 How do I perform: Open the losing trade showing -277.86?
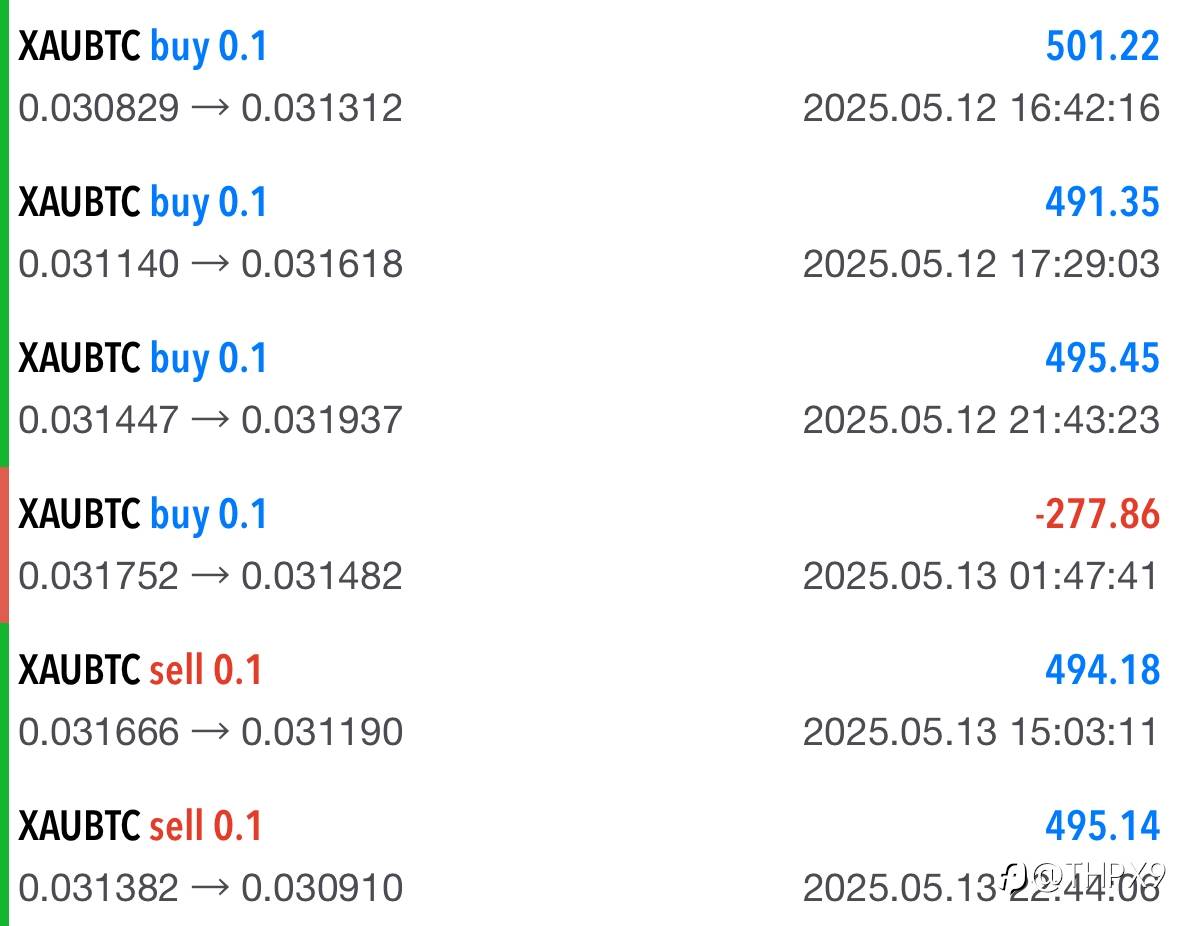coord(590,545)
